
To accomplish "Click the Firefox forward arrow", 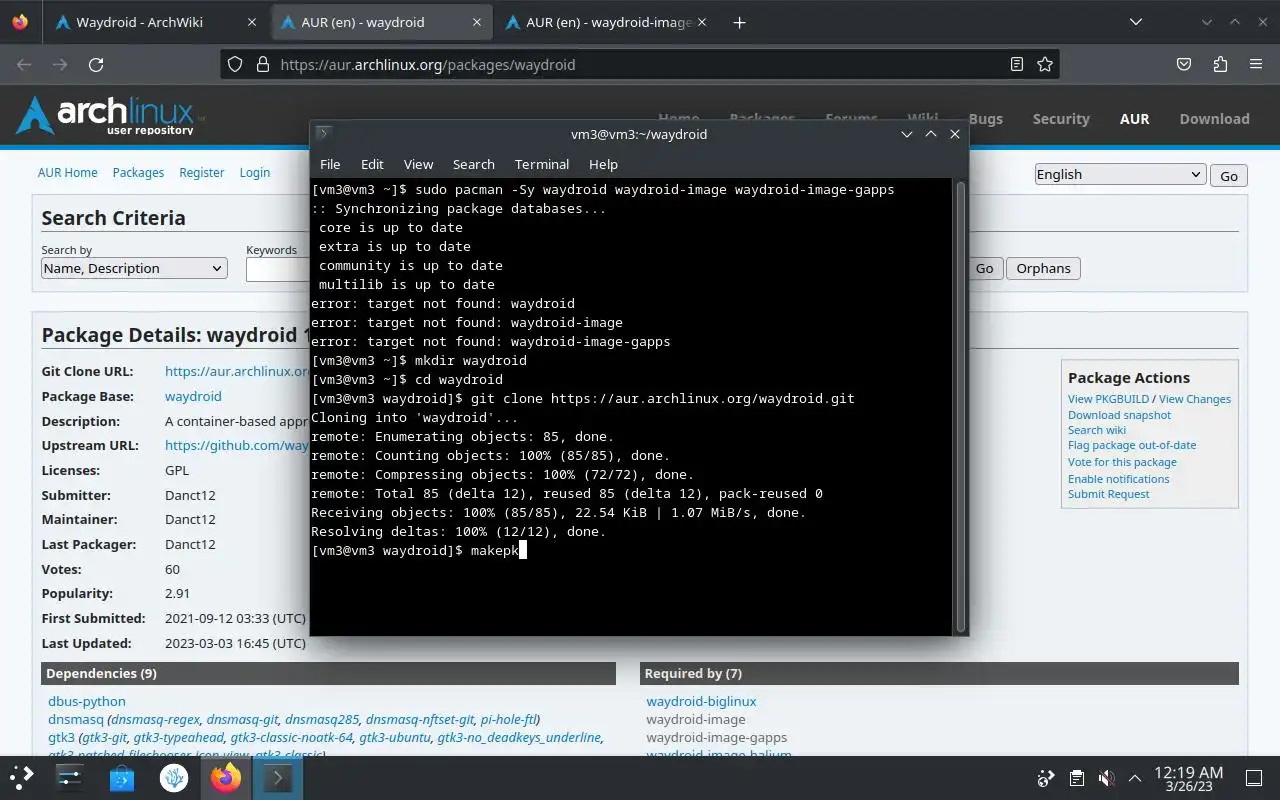I will [60, 64].
